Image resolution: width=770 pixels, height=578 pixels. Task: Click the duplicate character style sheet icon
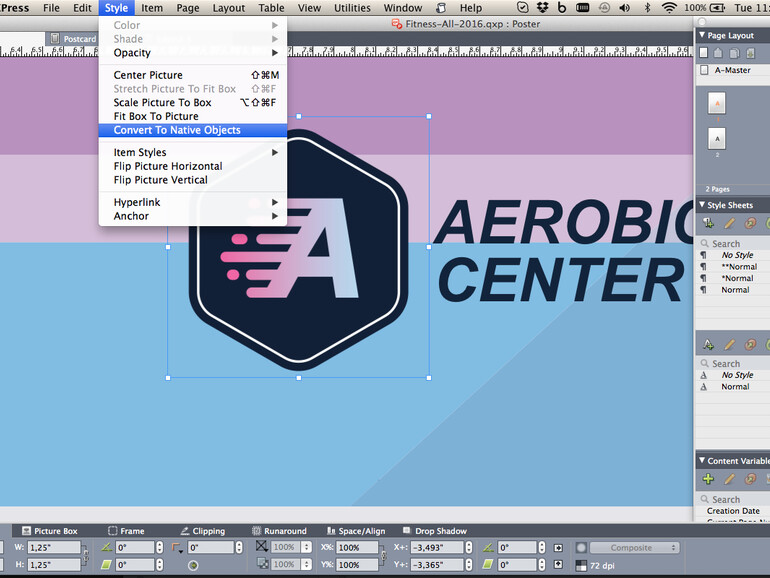(750, 344)
